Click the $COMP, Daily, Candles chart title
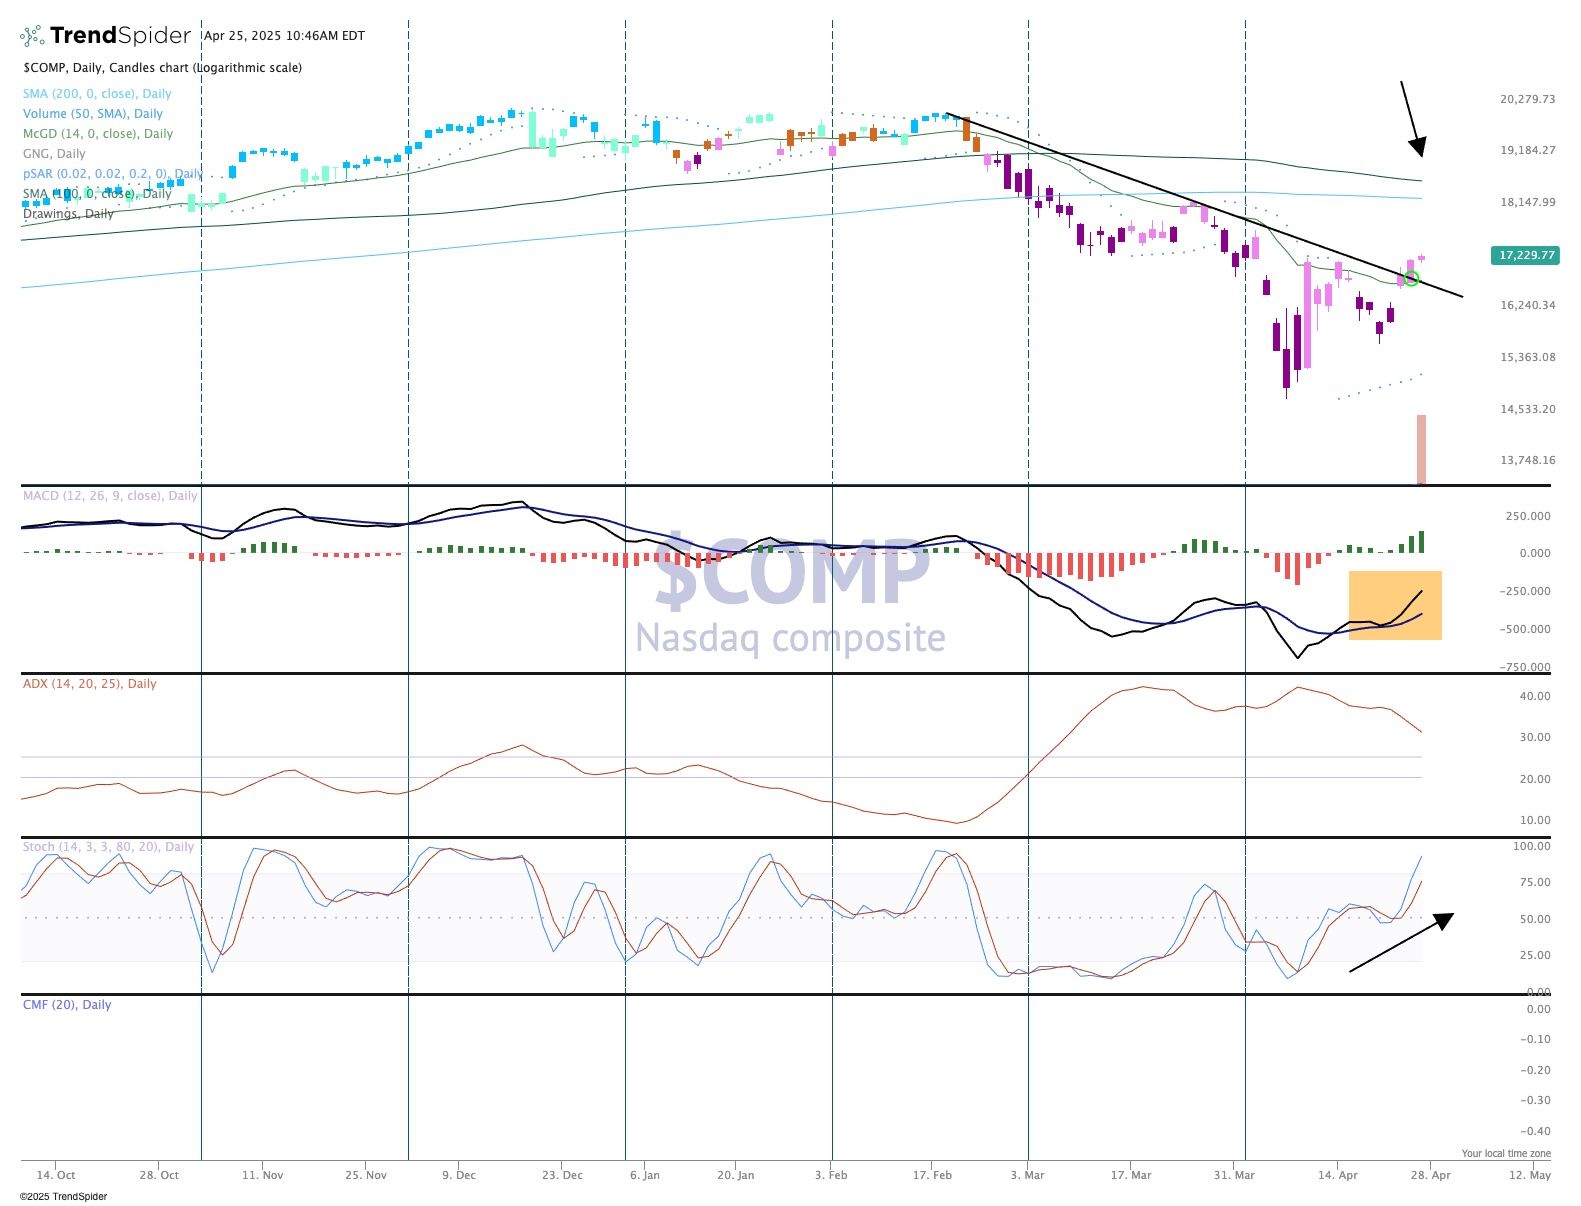Image resolution: width=1581 pixels, height=1206 pixels. point(162,68)
